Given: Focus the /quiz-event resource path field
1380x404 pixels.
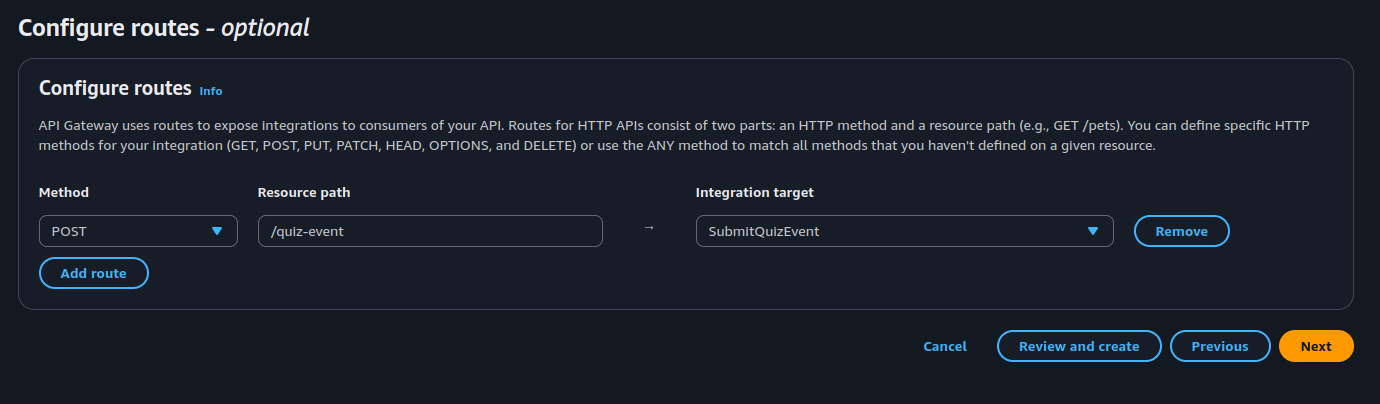Looking at the screenshot, I should (430, 231).
